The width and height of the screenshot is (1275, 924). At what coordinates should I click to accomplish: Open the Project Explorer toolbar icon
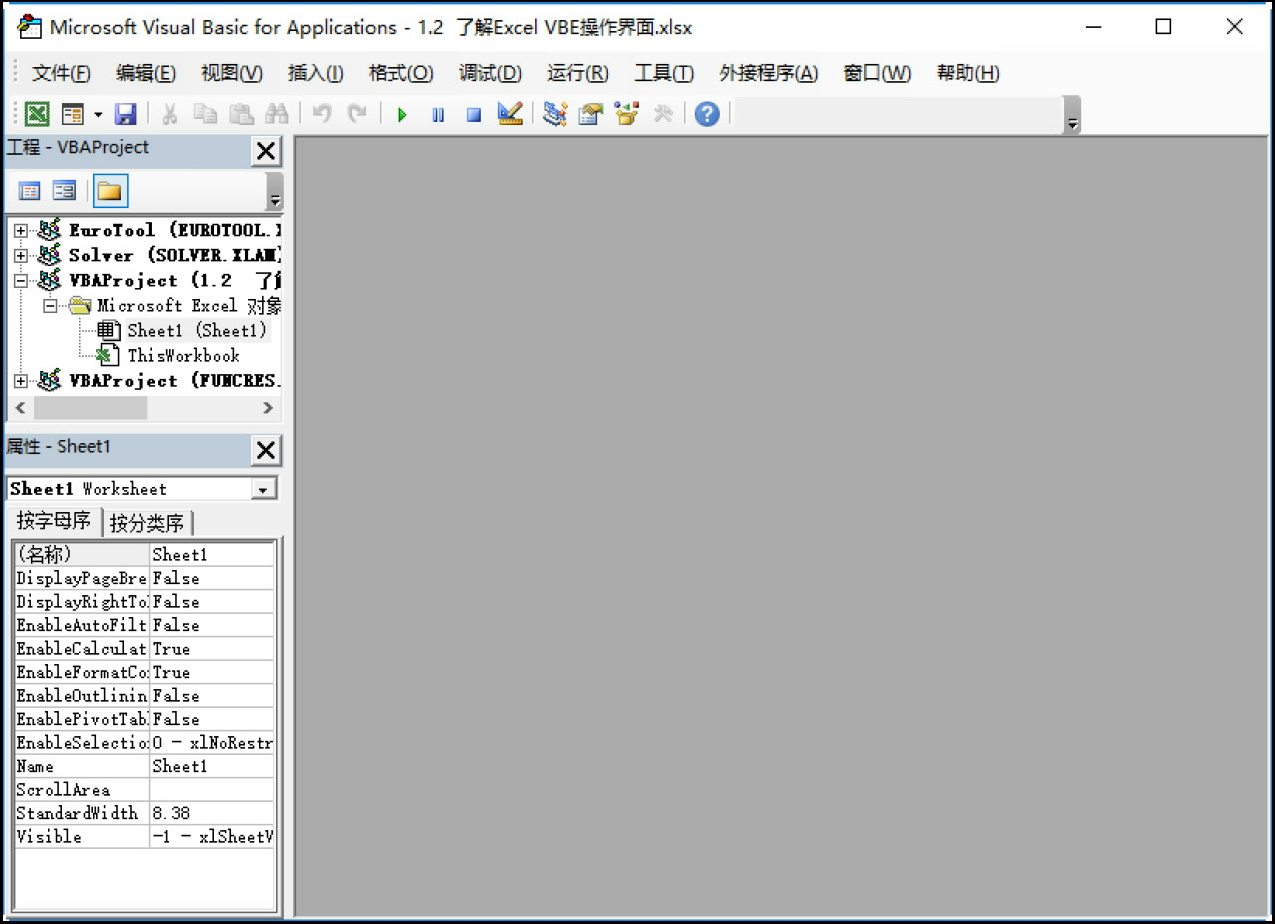tap(555, 114)
